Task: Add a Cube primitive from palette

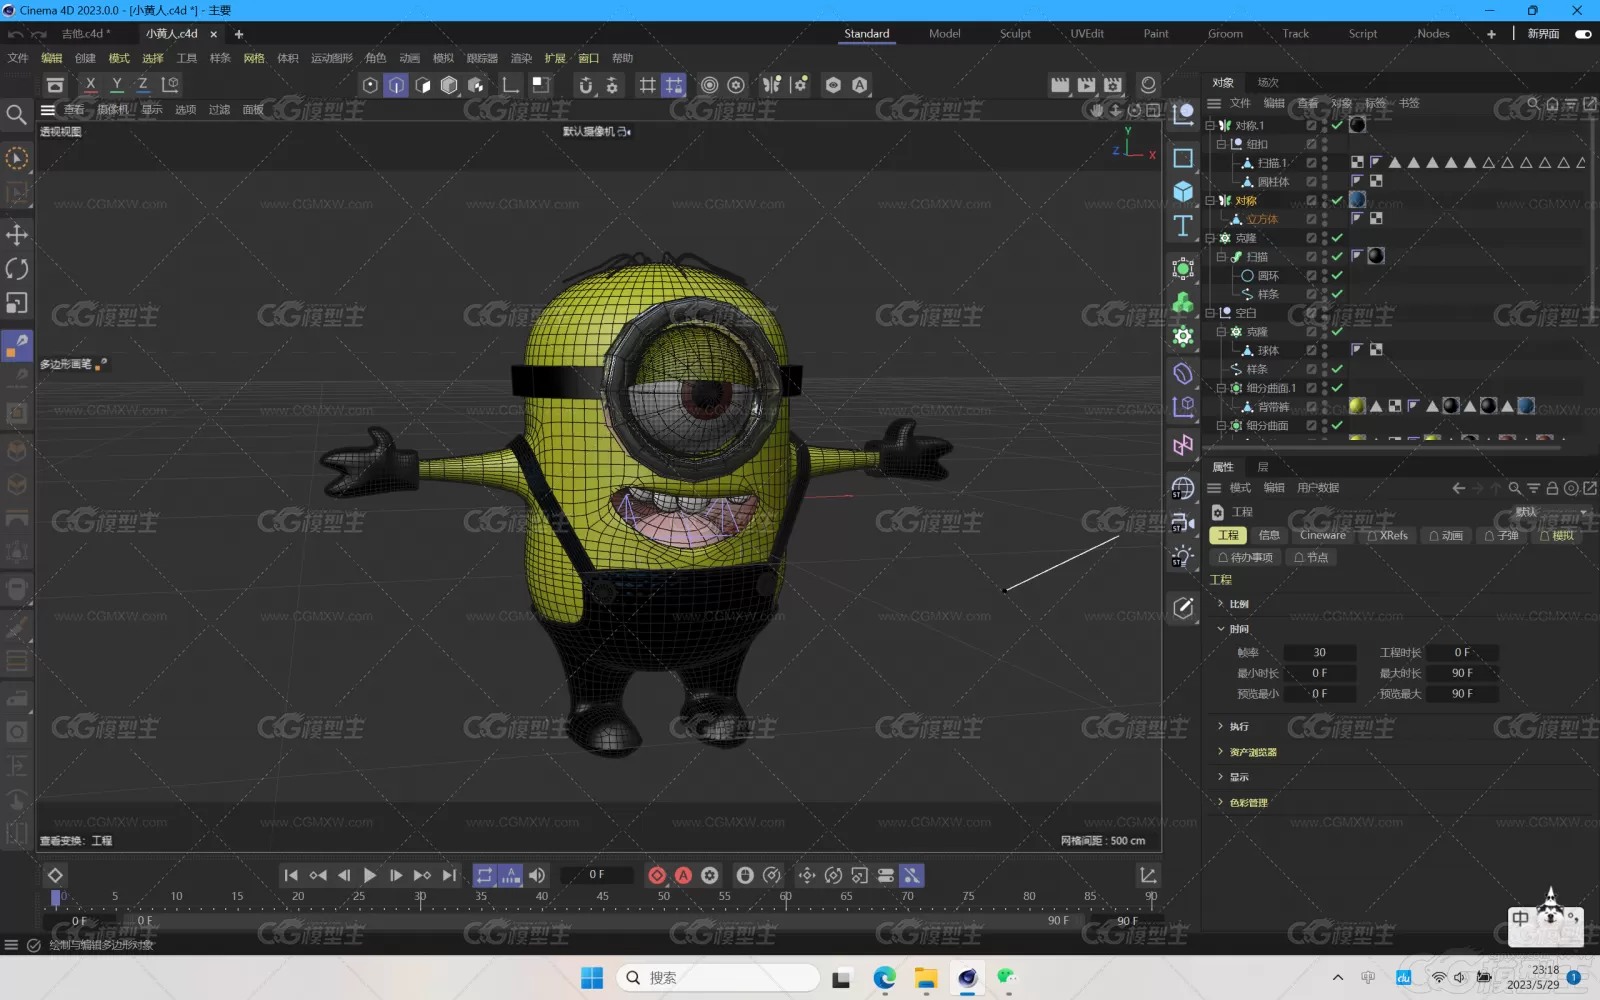Action: click(1183, 191)
